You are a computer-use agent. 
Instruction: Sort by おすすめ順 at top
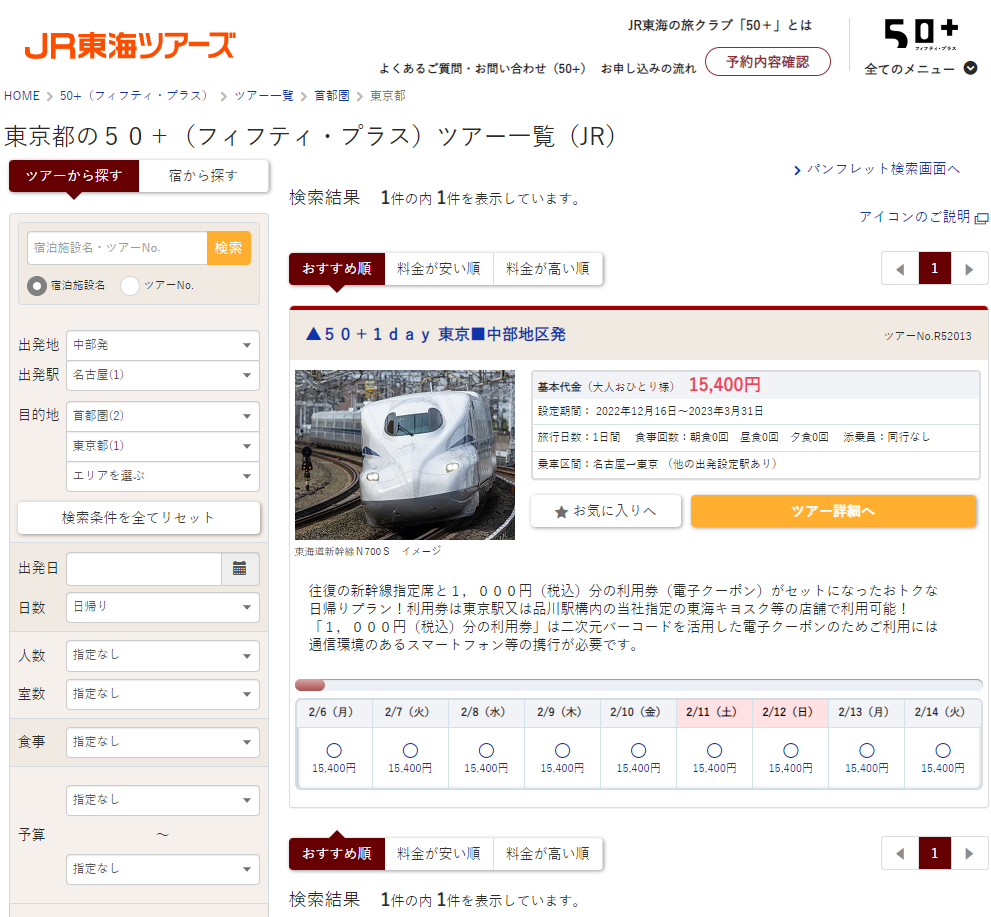coord(337,269)
